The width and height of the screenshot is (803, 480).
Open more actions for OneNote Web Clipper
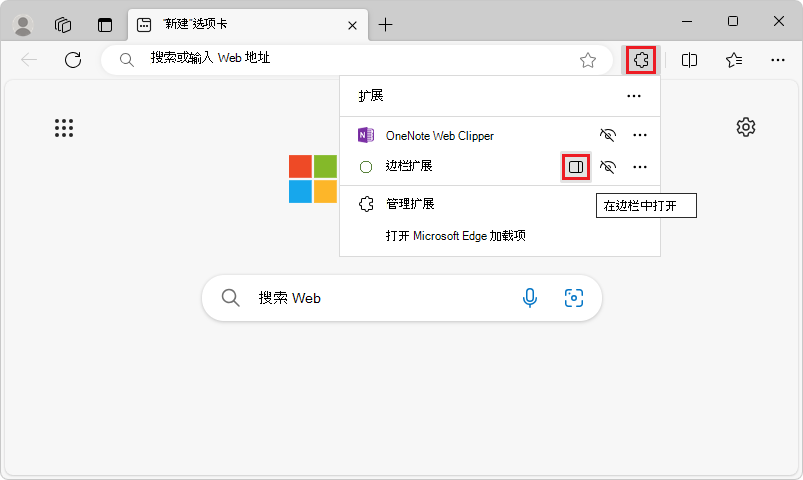pos(640,135)
